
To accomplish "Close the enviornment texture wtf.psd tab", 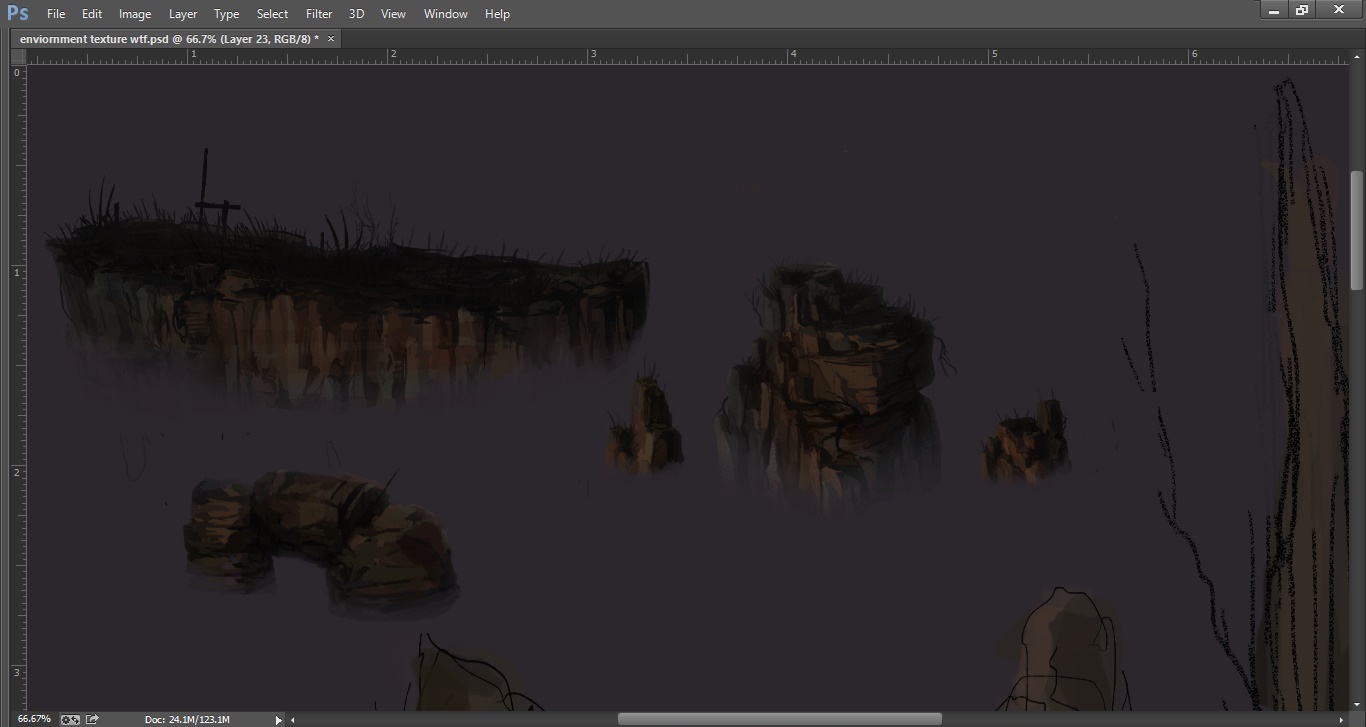I will click(331, 39).
